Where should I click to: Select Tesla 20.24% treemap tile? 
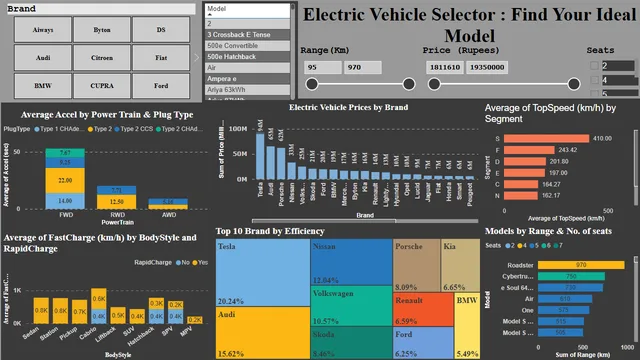point(263,273)
